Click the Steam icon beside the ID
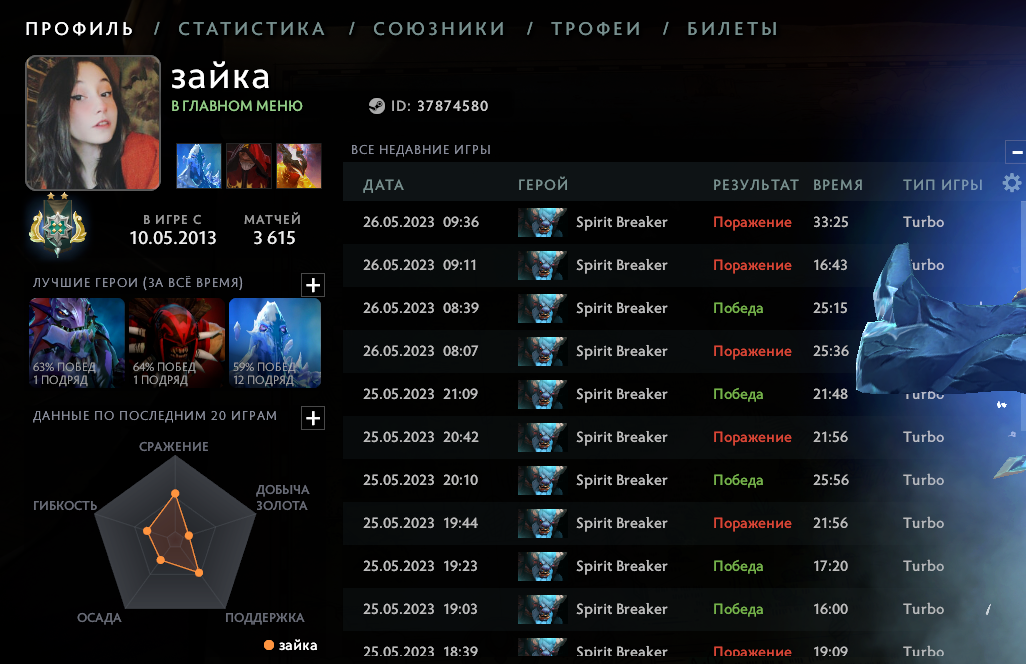This screenshot has height=664, width=1026. point(377,106)
